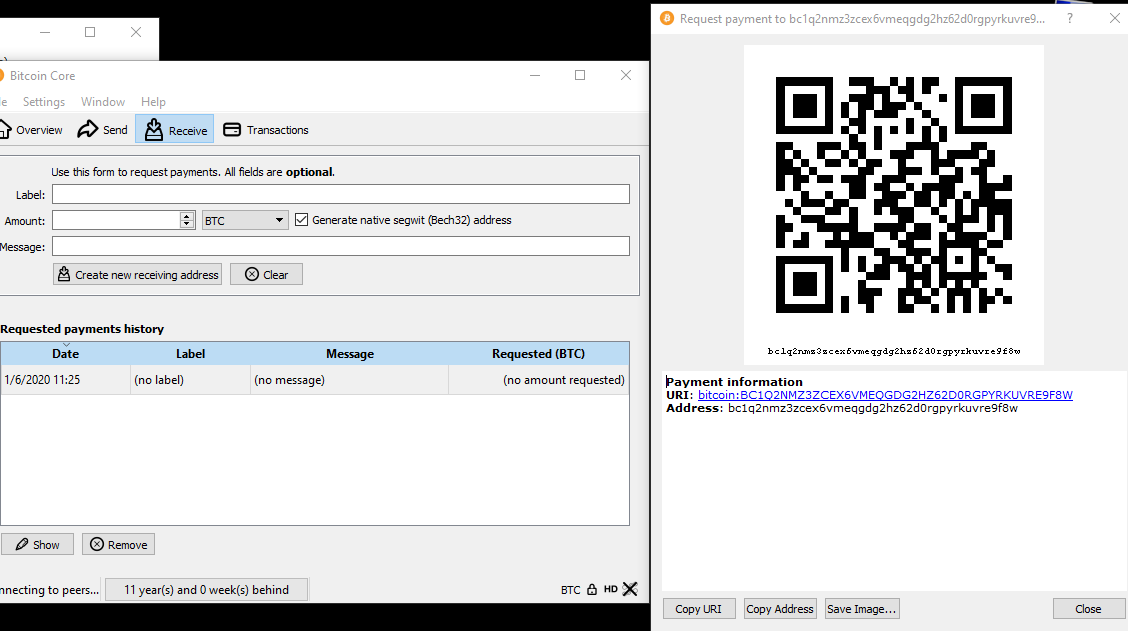Minimize the Bitcoin Core window
Image resolution: width=1128 pixels, height=631 pixels.
pos(535,75)
